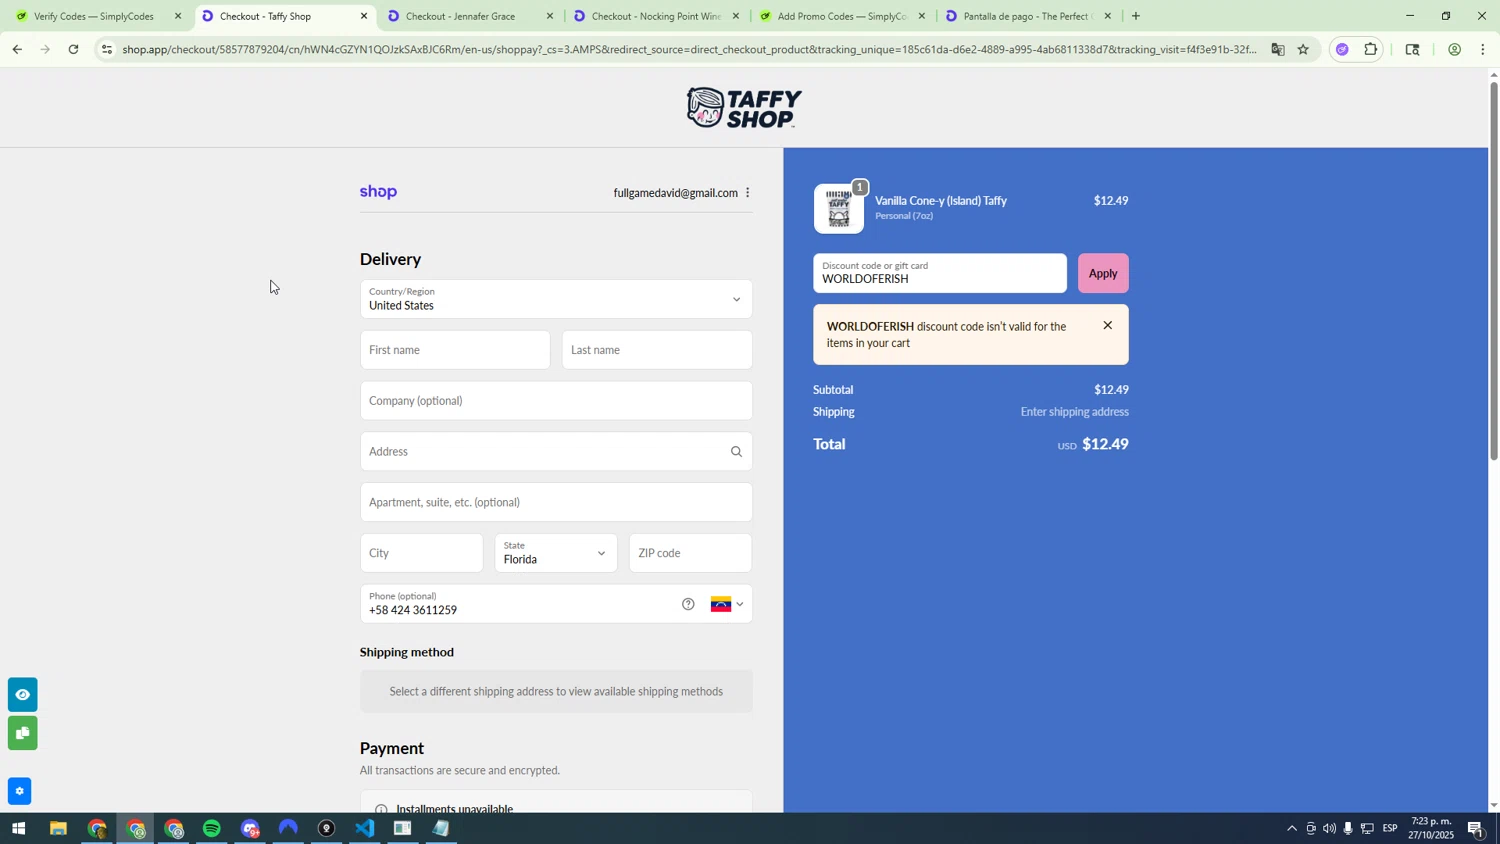
Task: Open a new browser tab
Action: (1135, 16)
